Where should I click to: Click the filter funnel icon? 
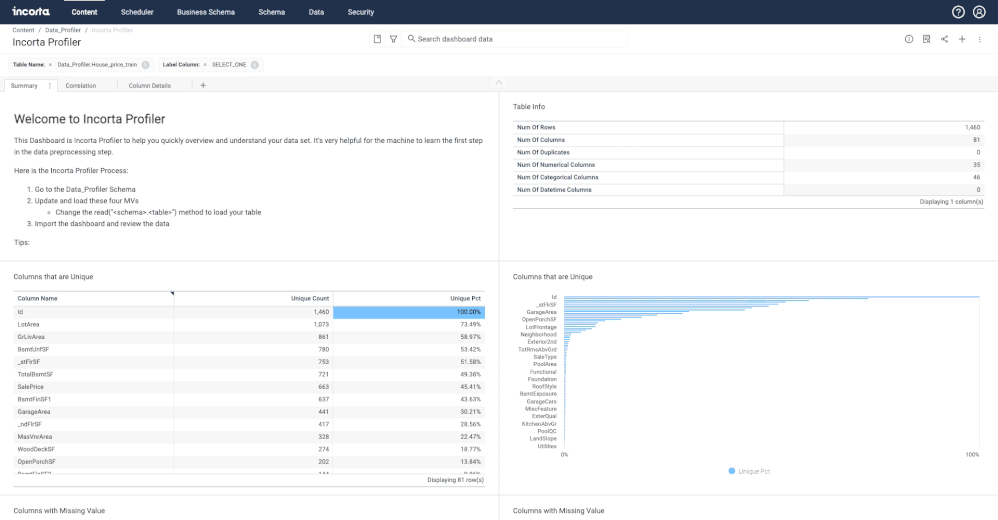[x=393, y=39]
